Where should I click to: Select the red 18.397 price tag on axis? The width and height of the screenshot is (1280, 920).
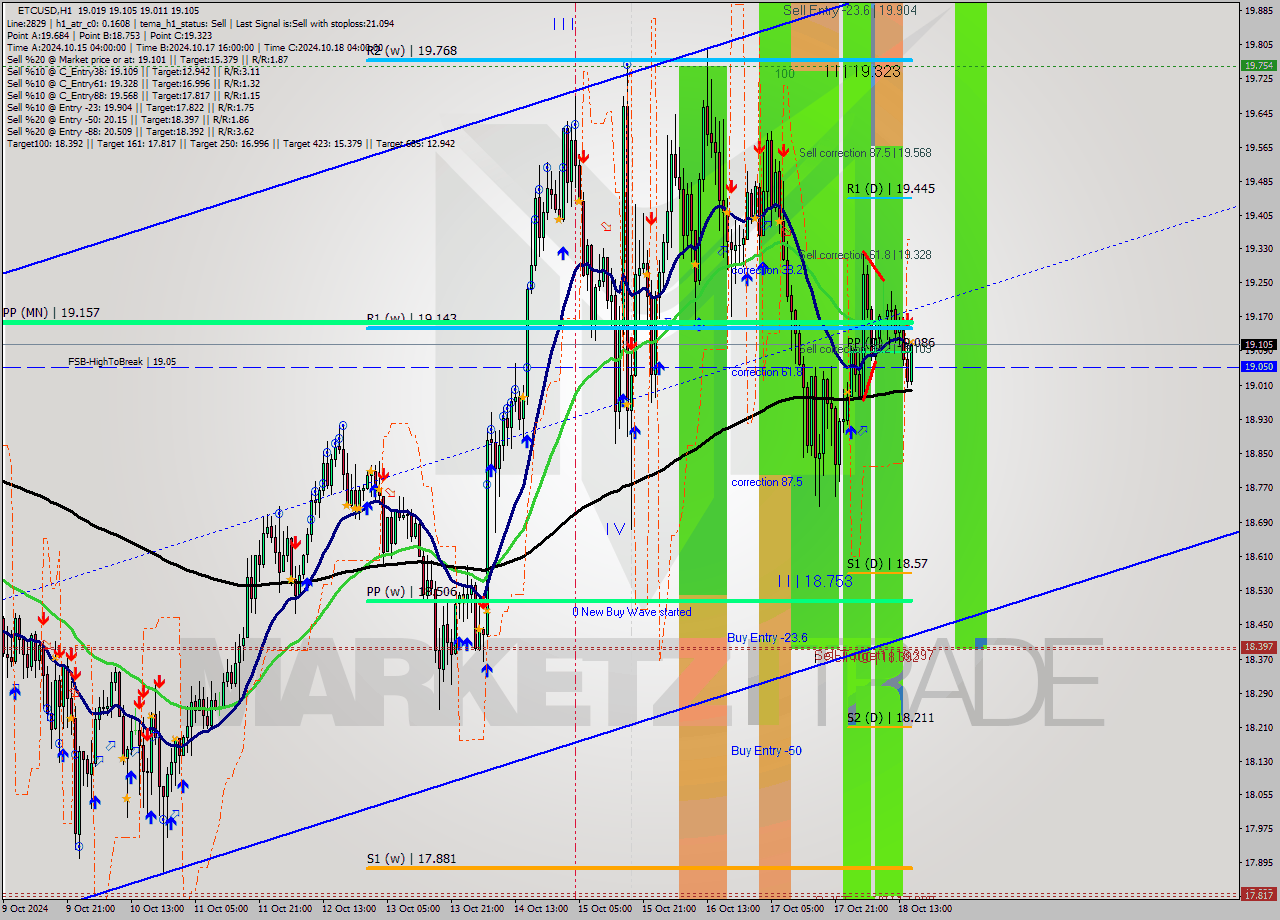tap(1258, 647)
